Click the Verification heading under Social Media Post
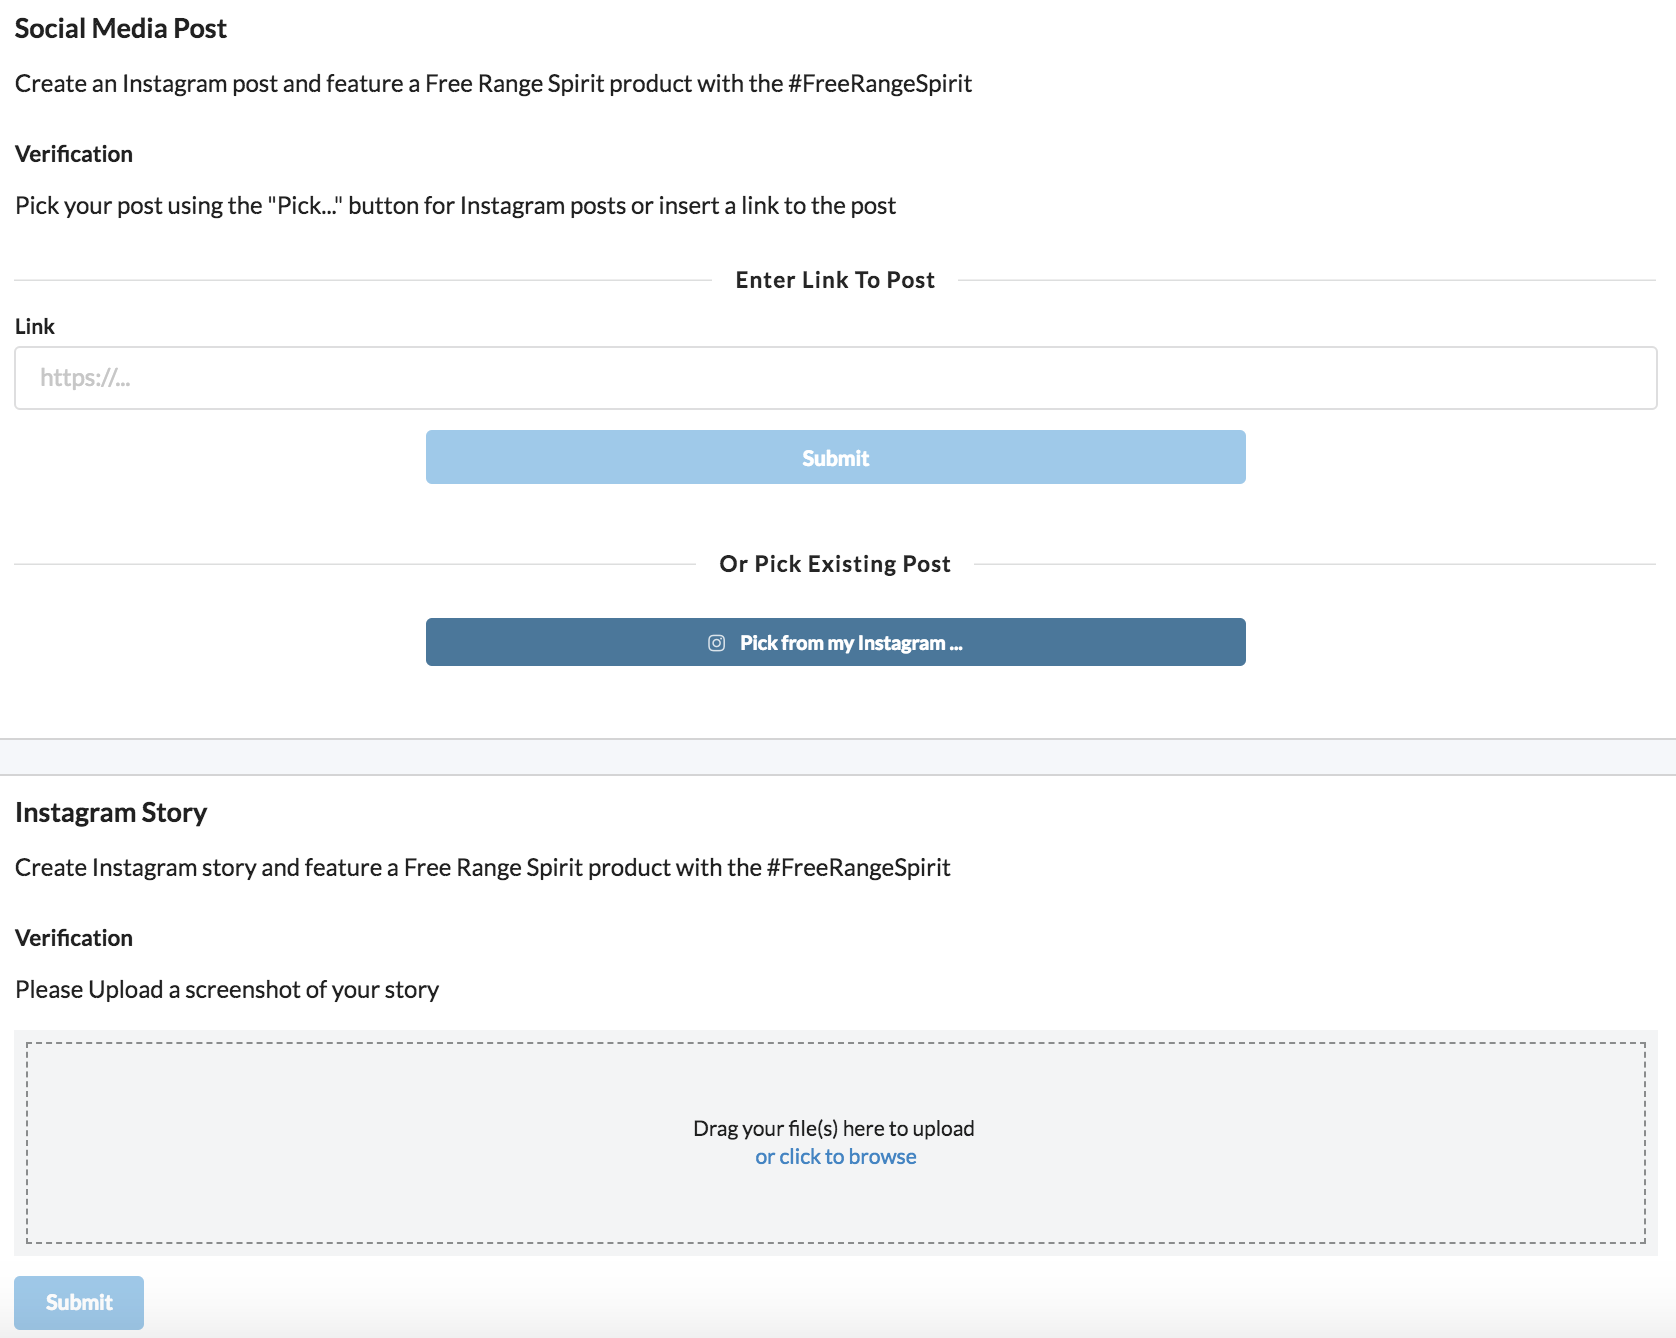 74,154
